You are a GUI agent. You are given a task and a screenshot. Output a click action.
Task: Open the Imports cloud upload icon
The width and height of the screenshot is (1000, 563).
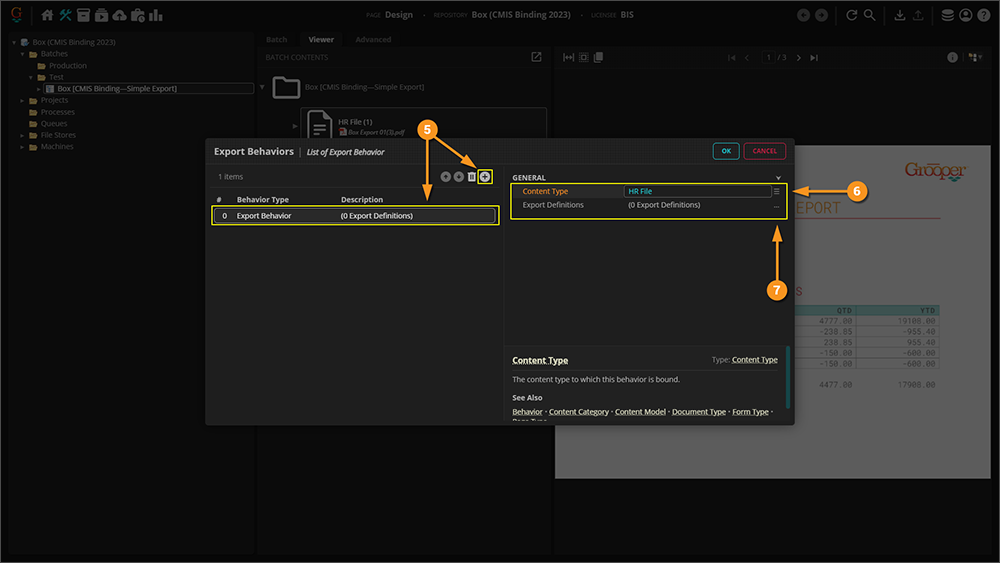[119, 15]
